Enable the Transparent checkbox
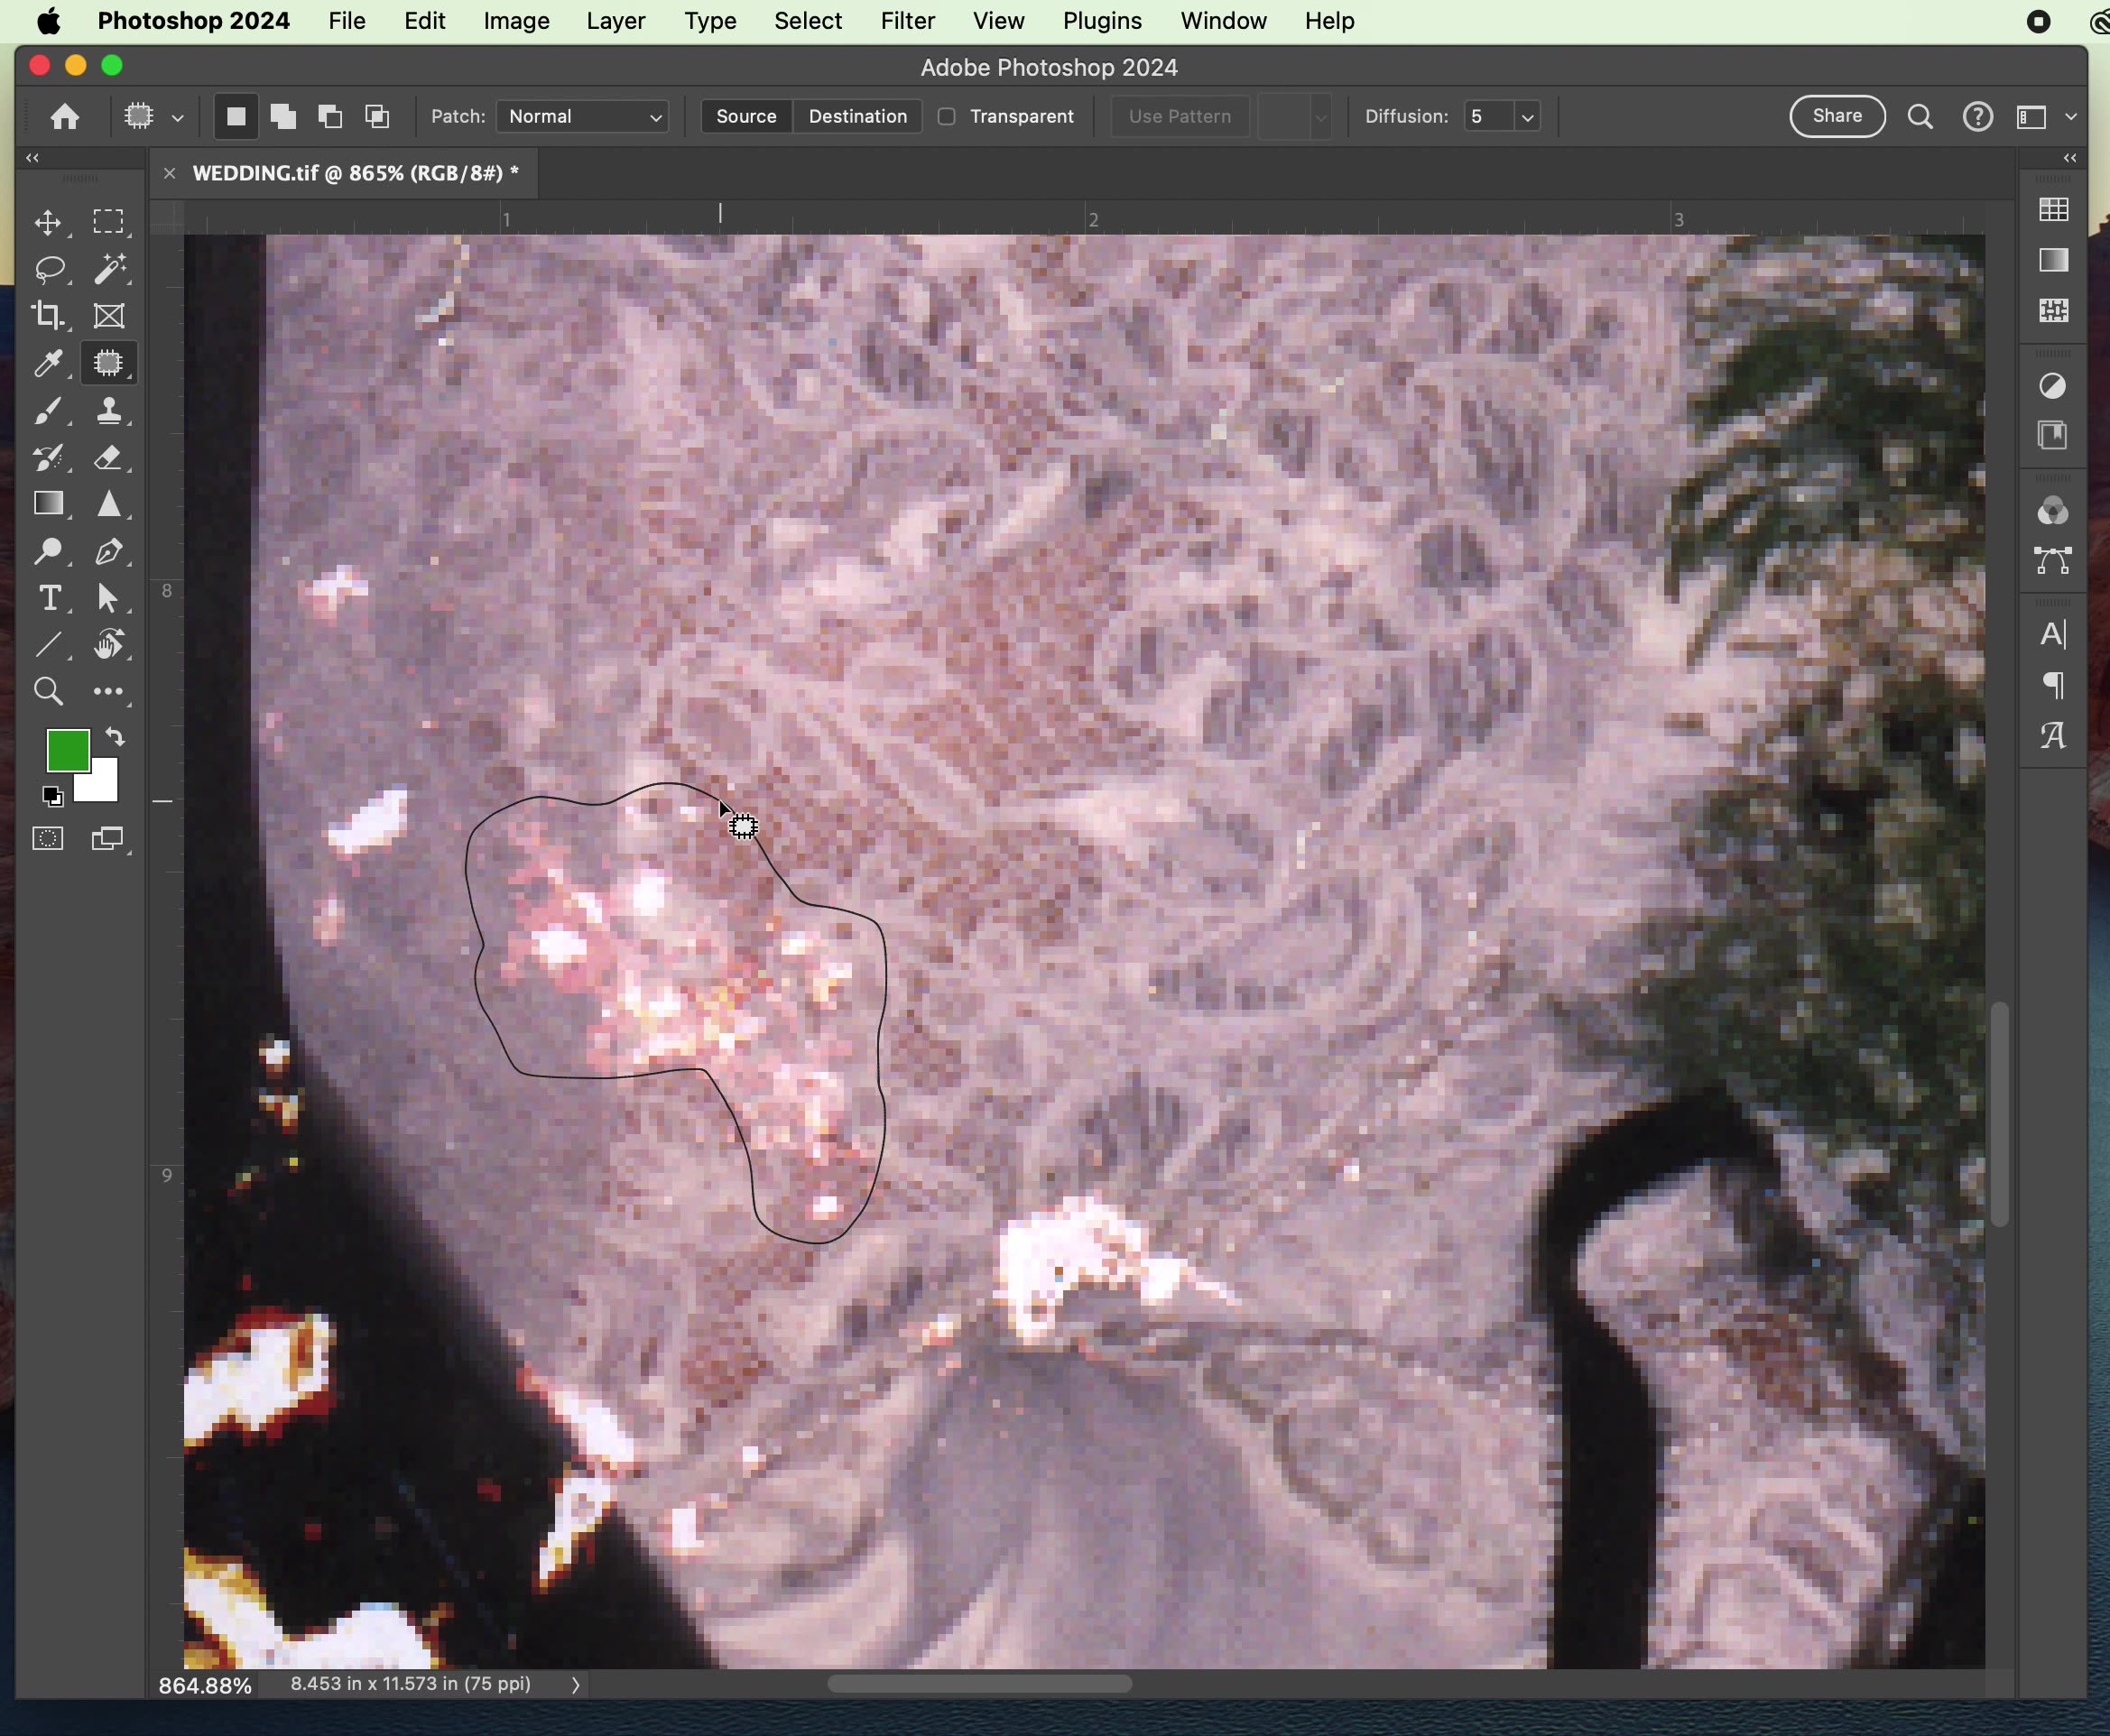The height and width of the screenshot is (1736, 2110). coord(946,116)
